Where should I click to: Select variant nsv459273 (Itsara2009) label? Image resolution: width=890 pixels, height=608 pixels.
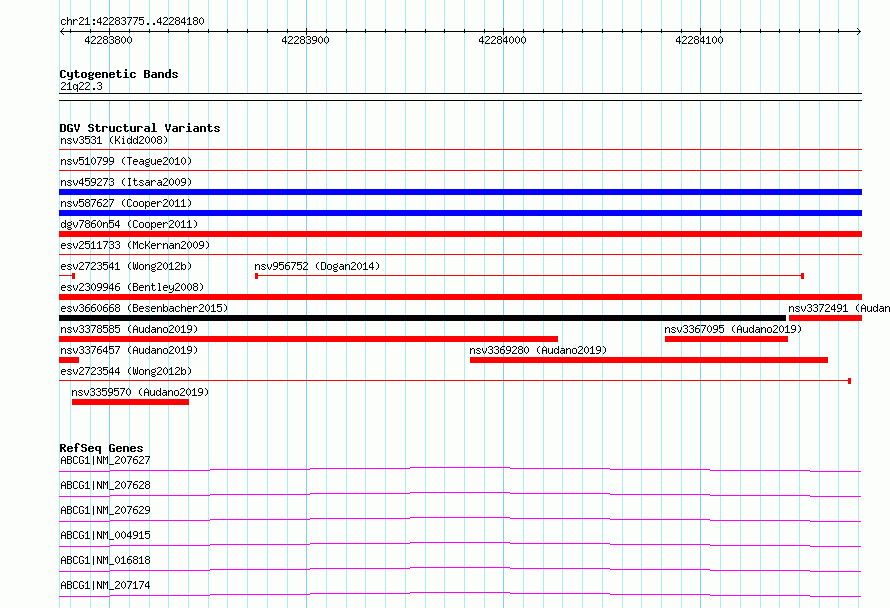126,182
